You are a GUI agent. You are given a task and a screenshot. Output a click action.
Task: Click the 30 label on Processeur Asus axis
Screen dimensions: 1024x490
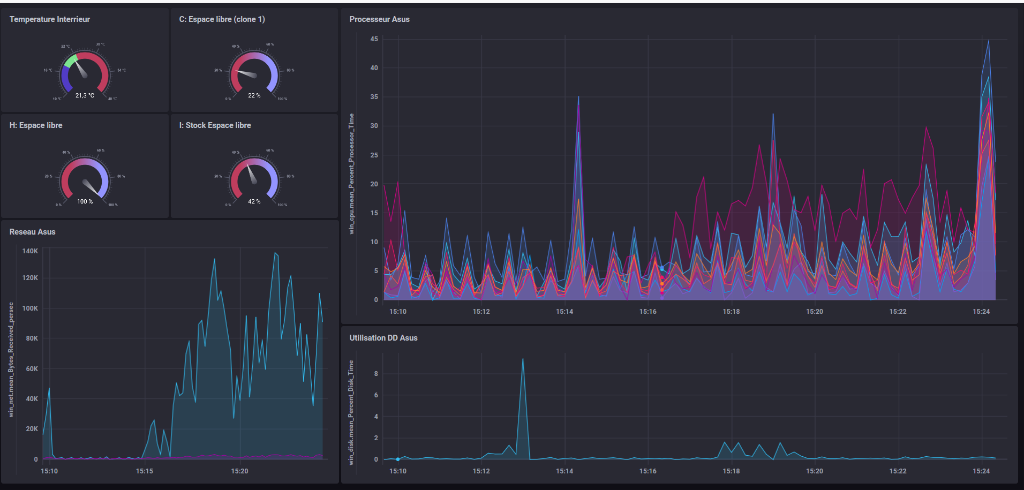pos(374,126)
